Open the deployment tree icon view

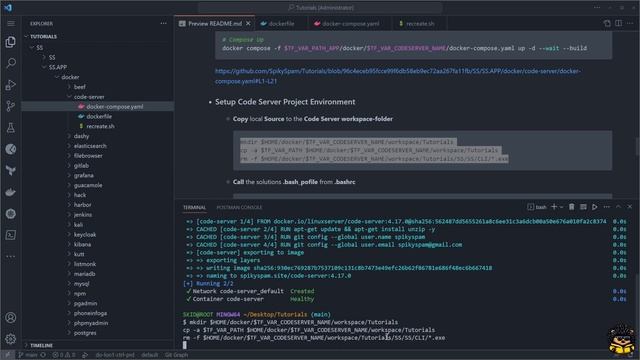pyautogui.click(x=11, y=171)
